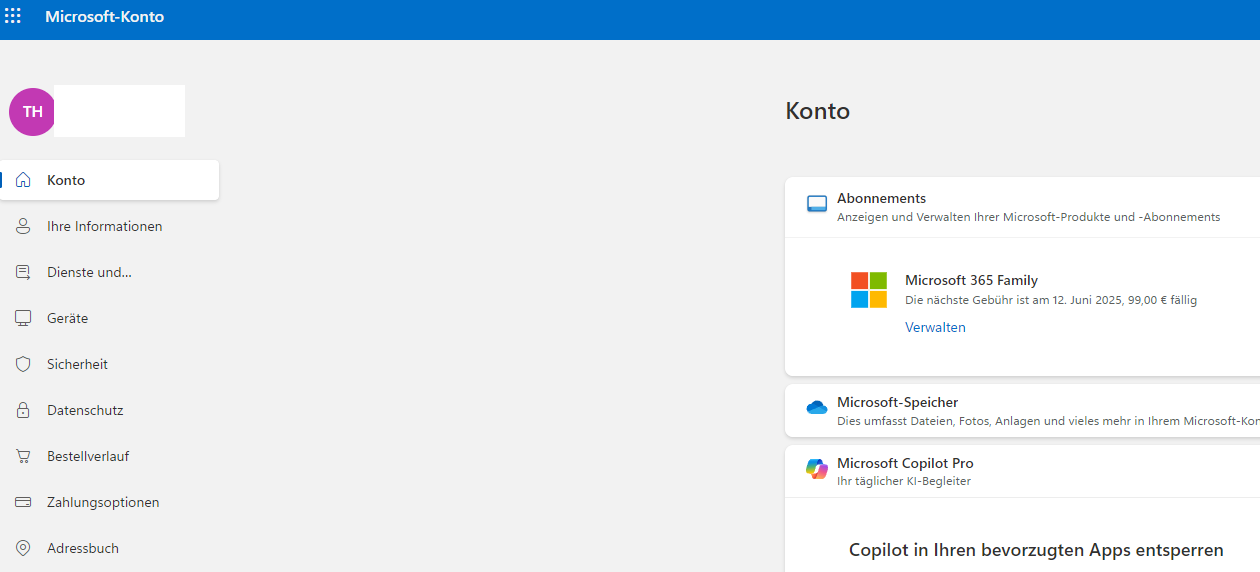Click the Datenschutz lock icon
This screenshot has height=572, width=1260.
23,410
